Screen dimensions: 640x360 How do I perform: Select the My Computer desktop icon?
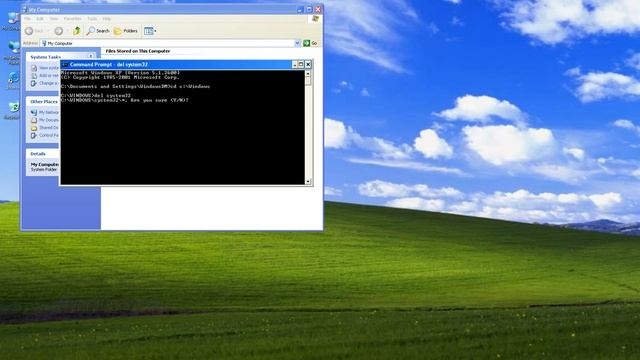[x=11, y=21]
